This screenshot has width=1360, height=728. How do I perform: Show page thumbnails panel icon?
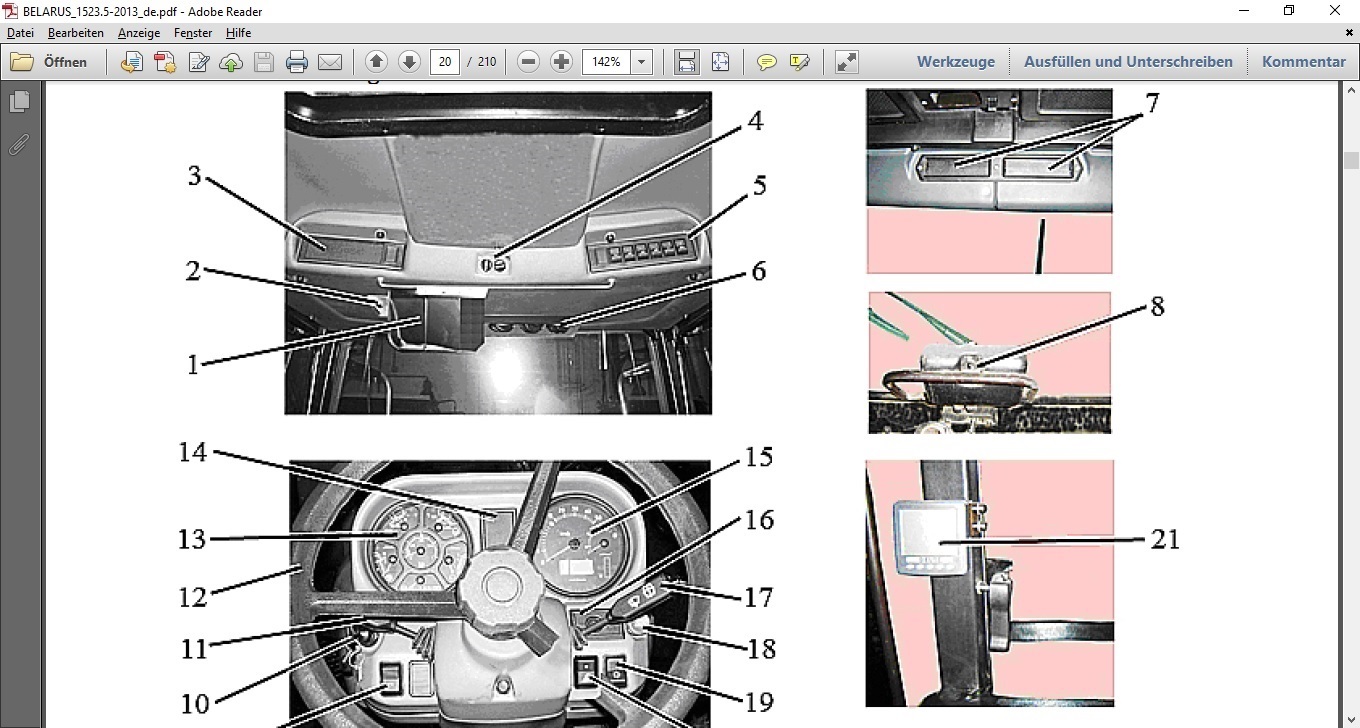coord(18,102)
